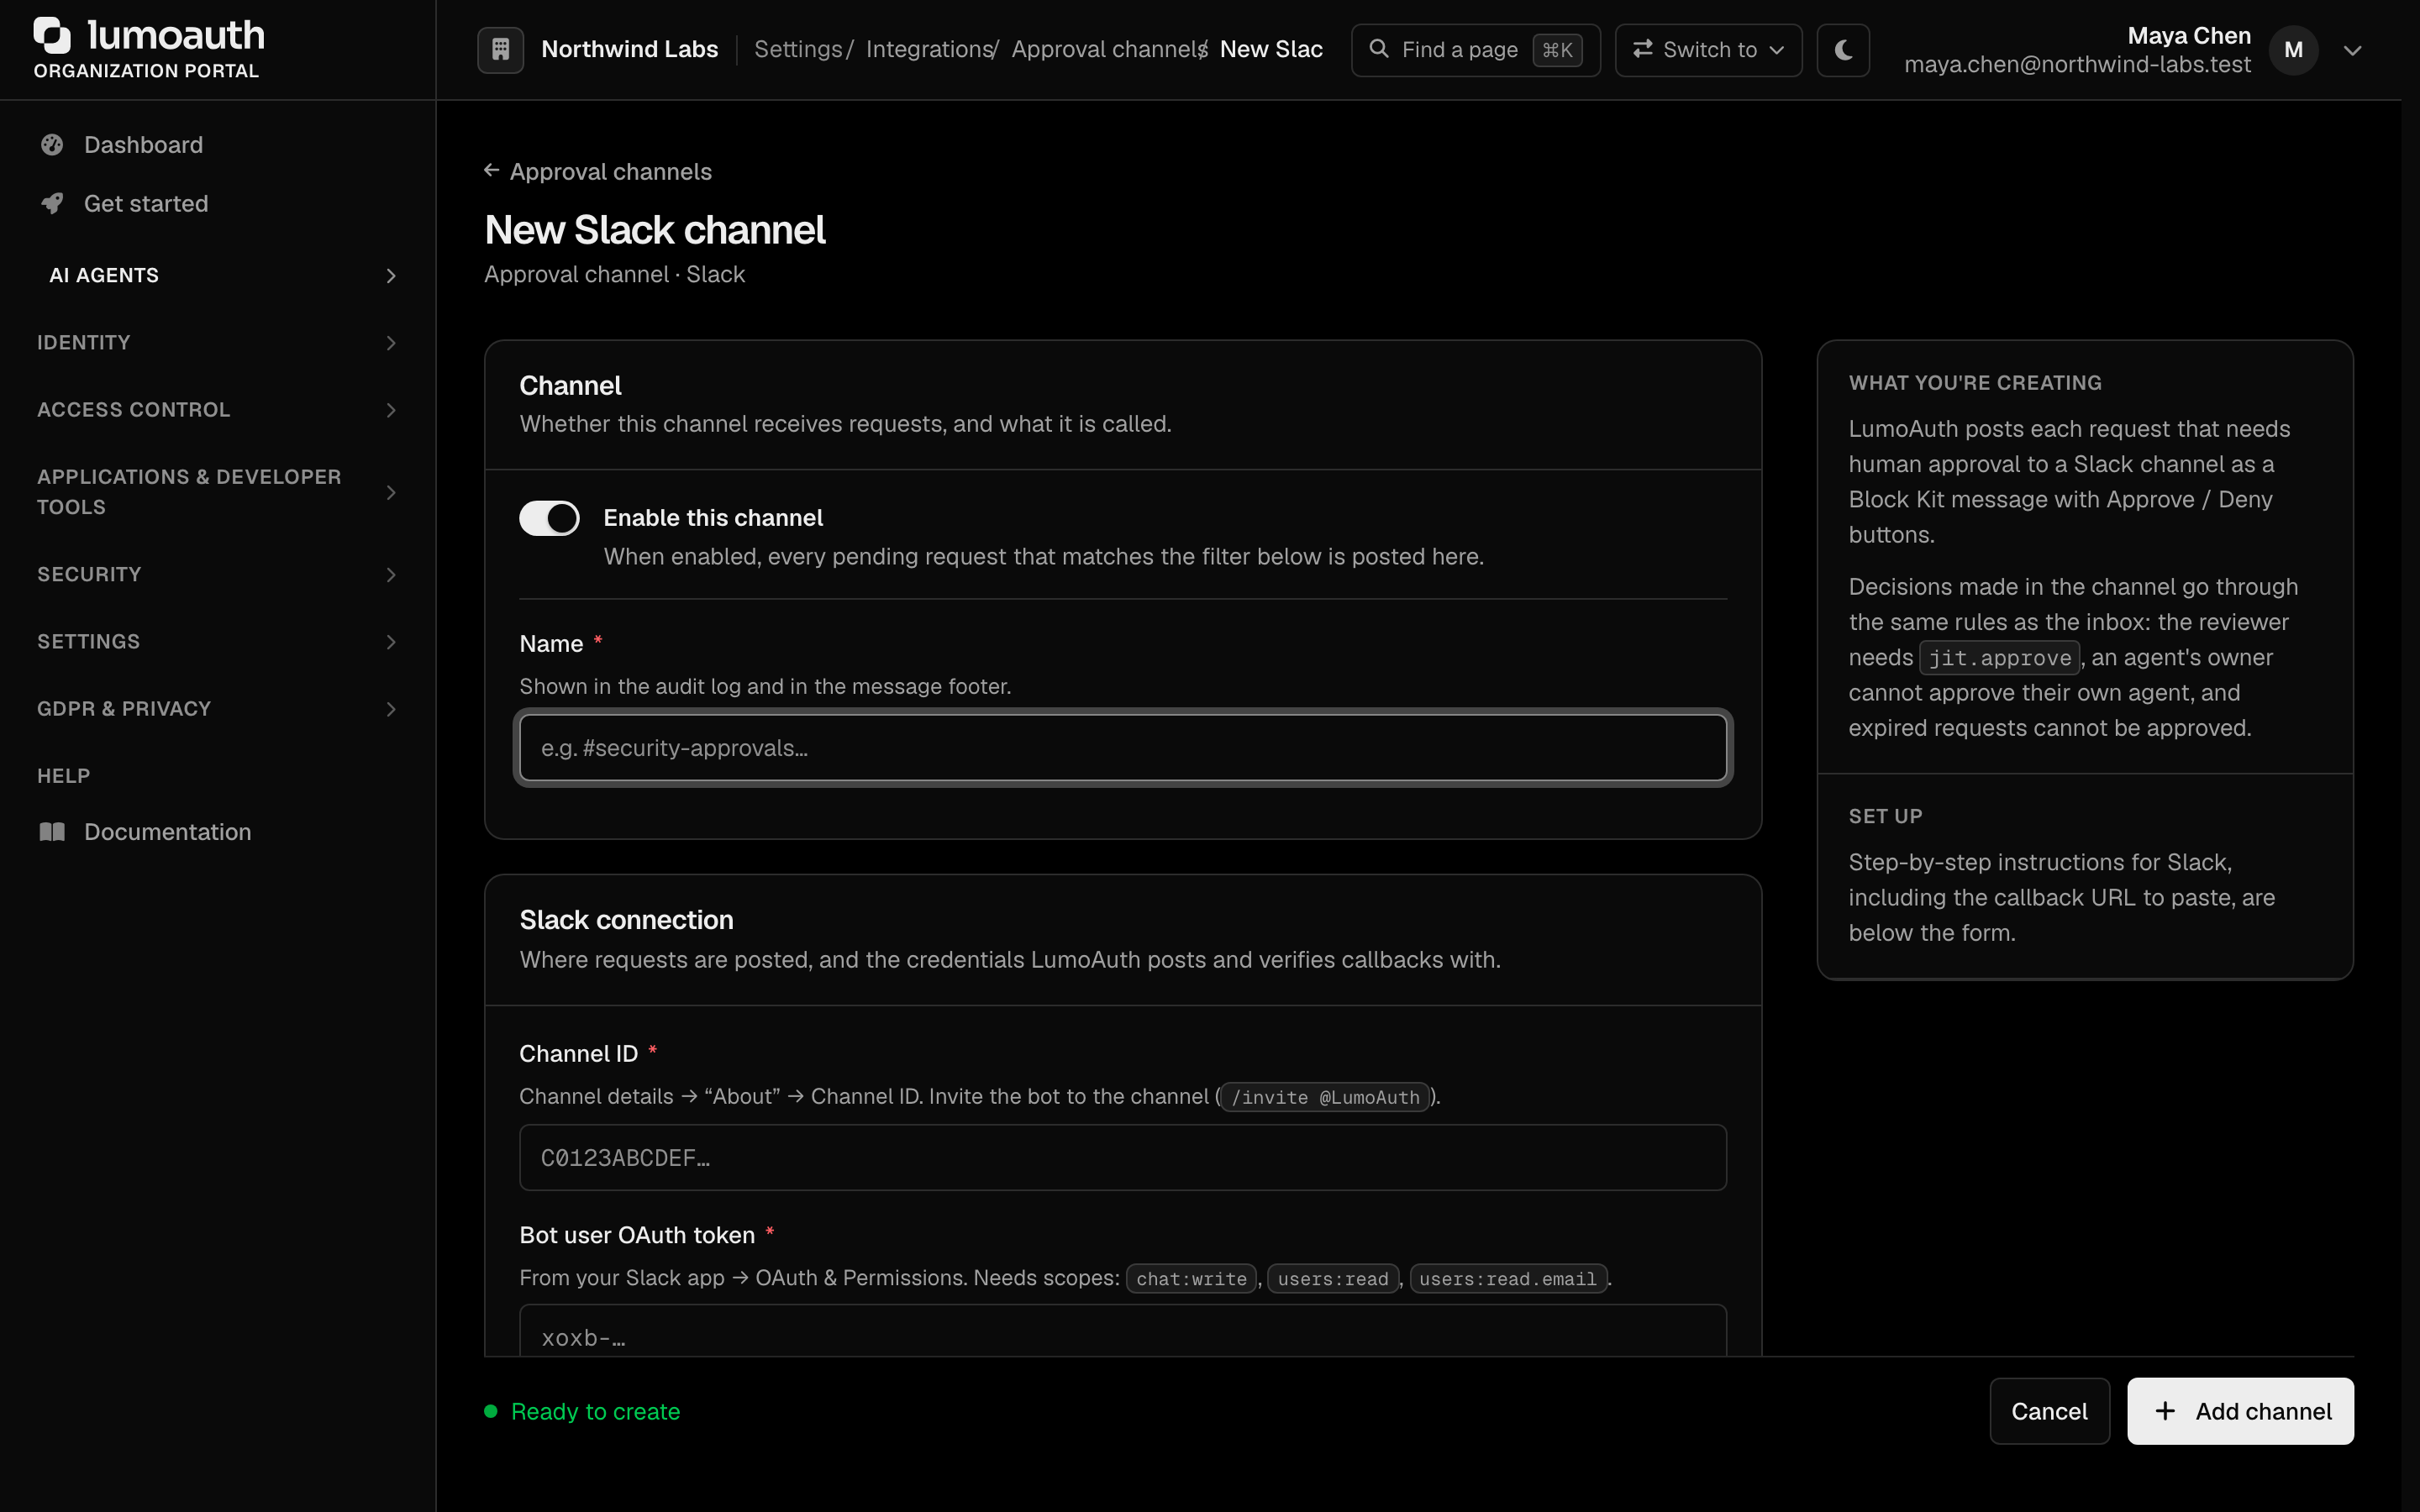Click the chat:write scope tag
The height and width of the screenshot is (1512, 2420).
pos(1191,1279)
